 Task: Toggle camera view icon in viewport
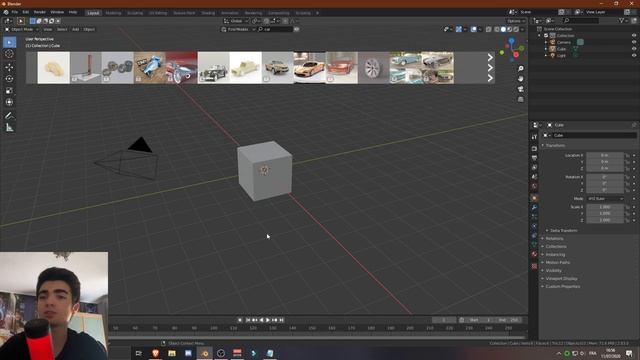click(x=520, y=89)
